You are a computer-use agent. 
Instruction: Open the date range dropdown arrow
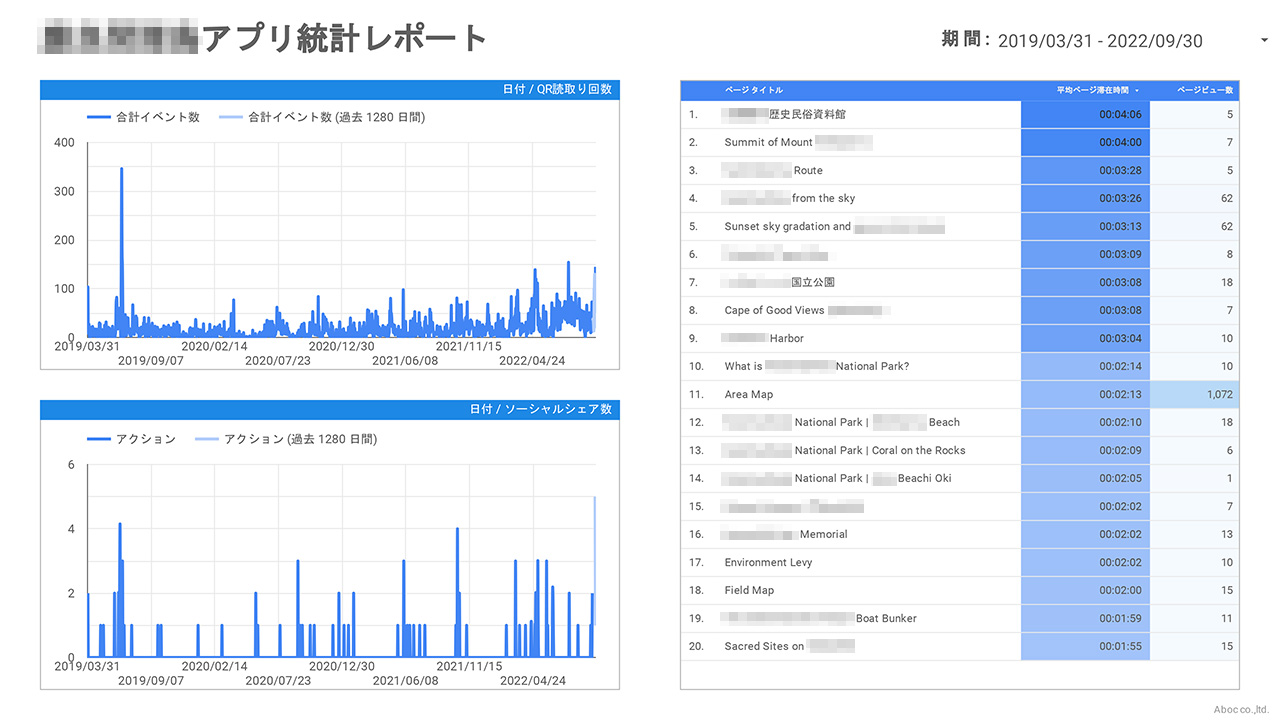click(1264, 41)
